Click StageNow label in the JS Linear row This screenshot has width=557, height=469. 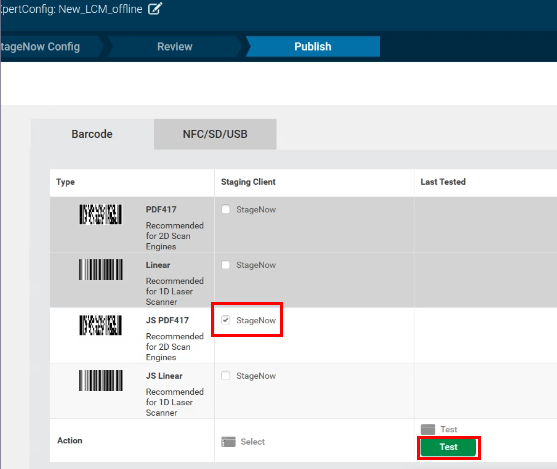point(256,376)
